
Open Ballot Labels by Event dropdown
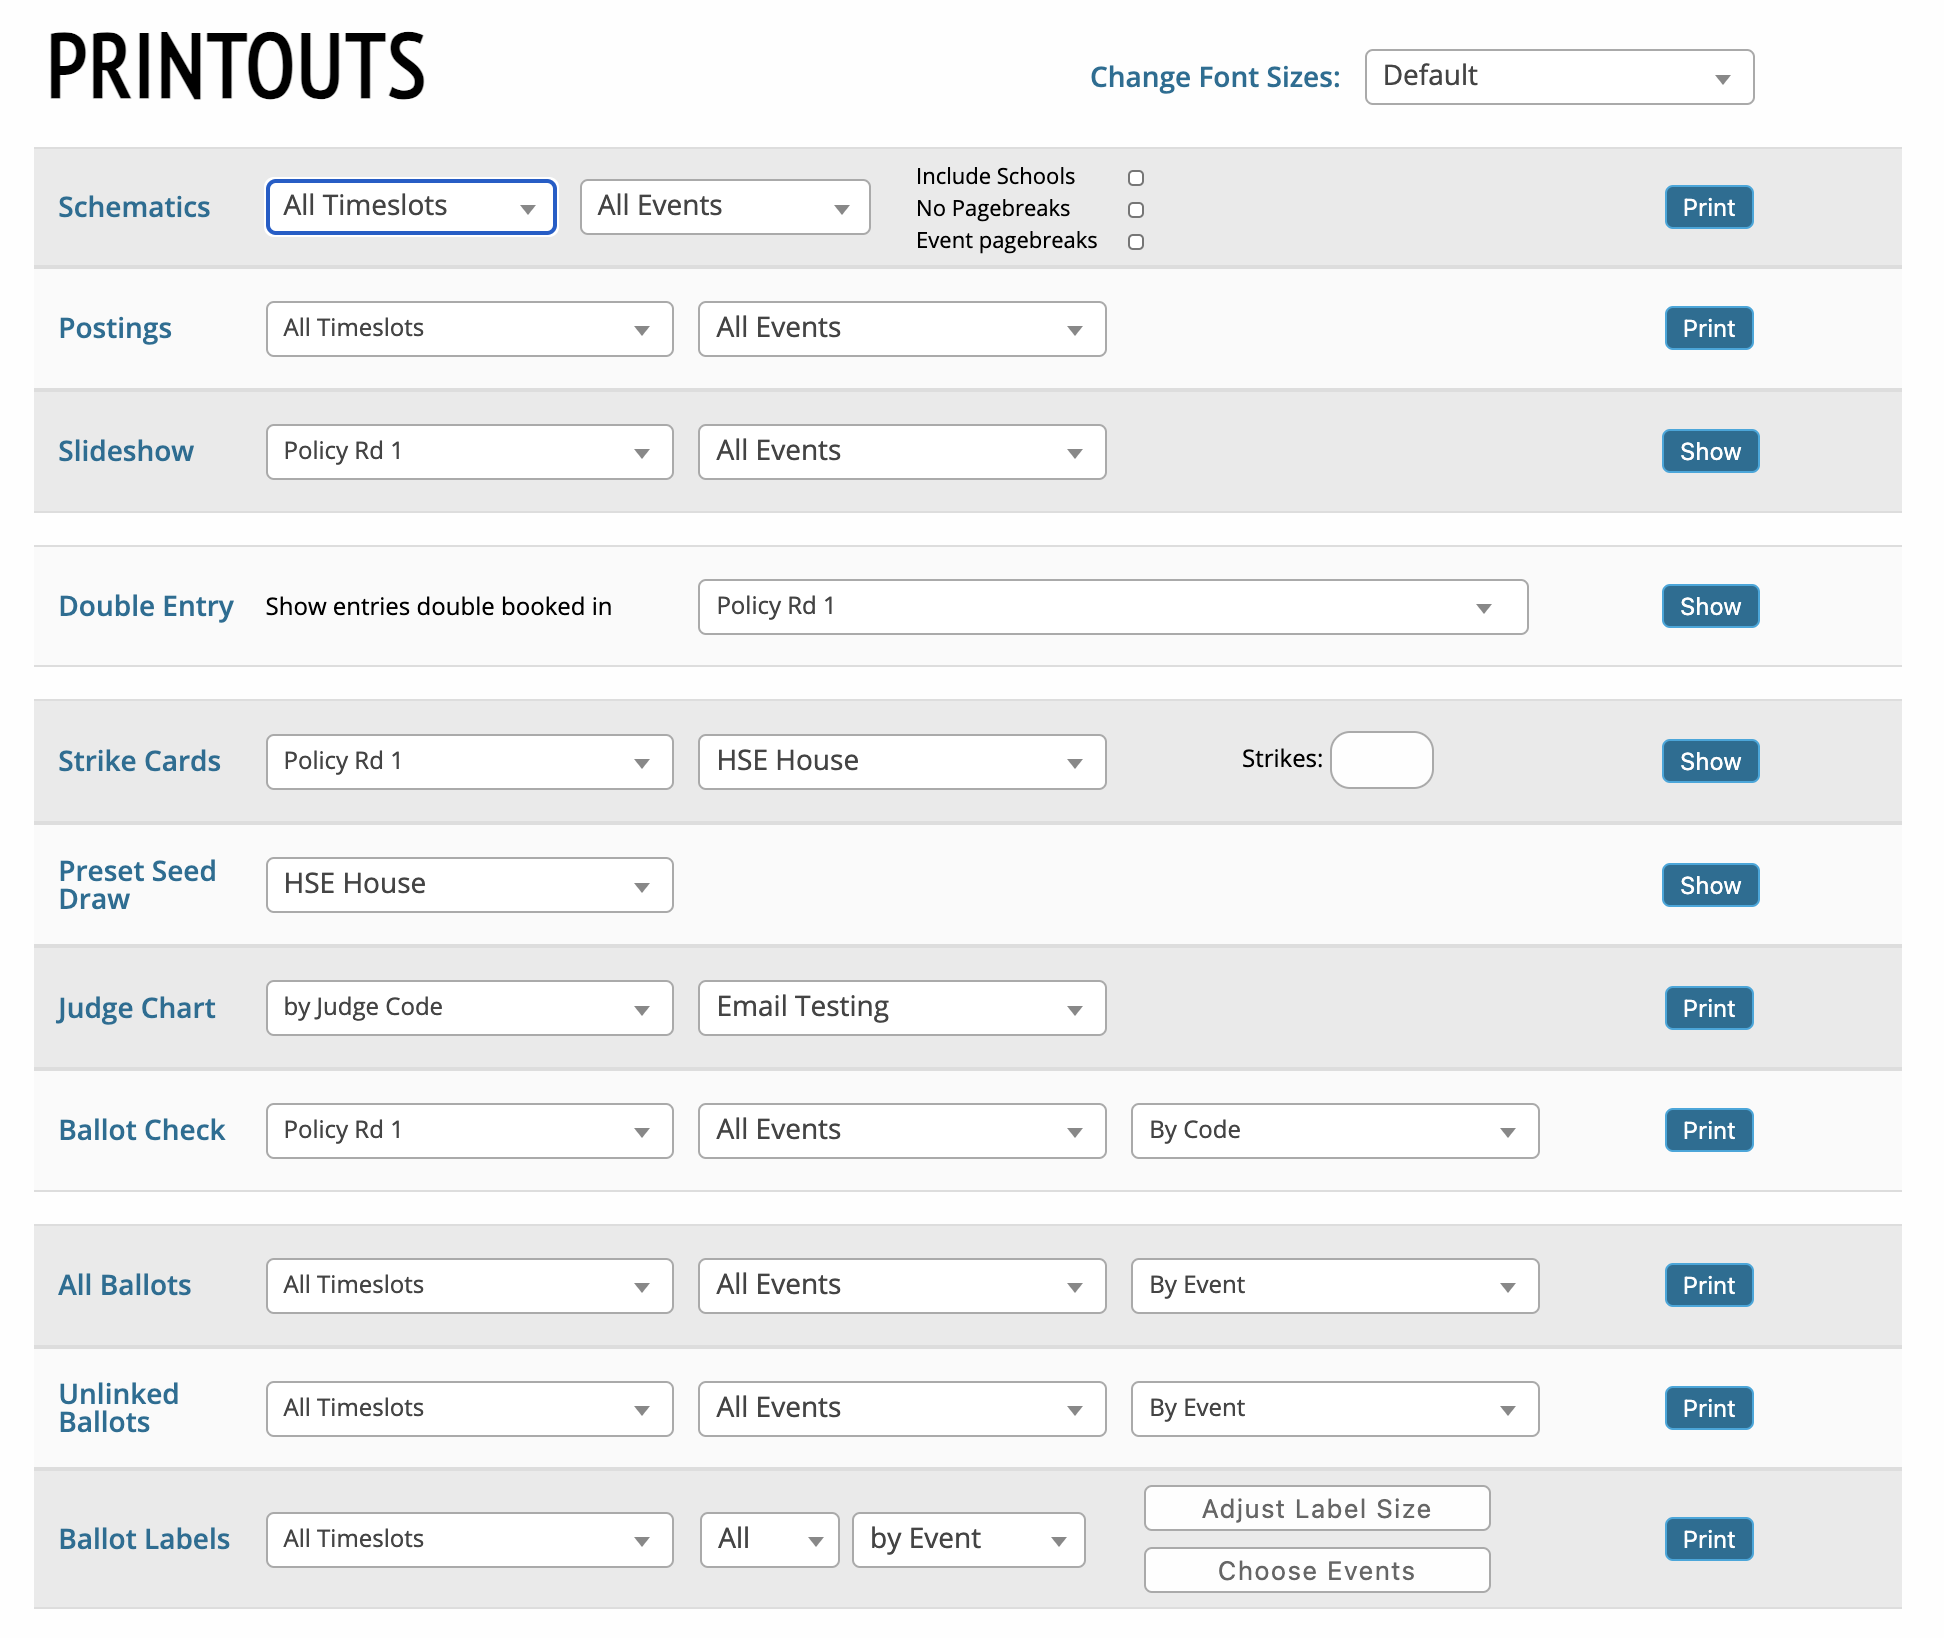[x=967, y=1540]
